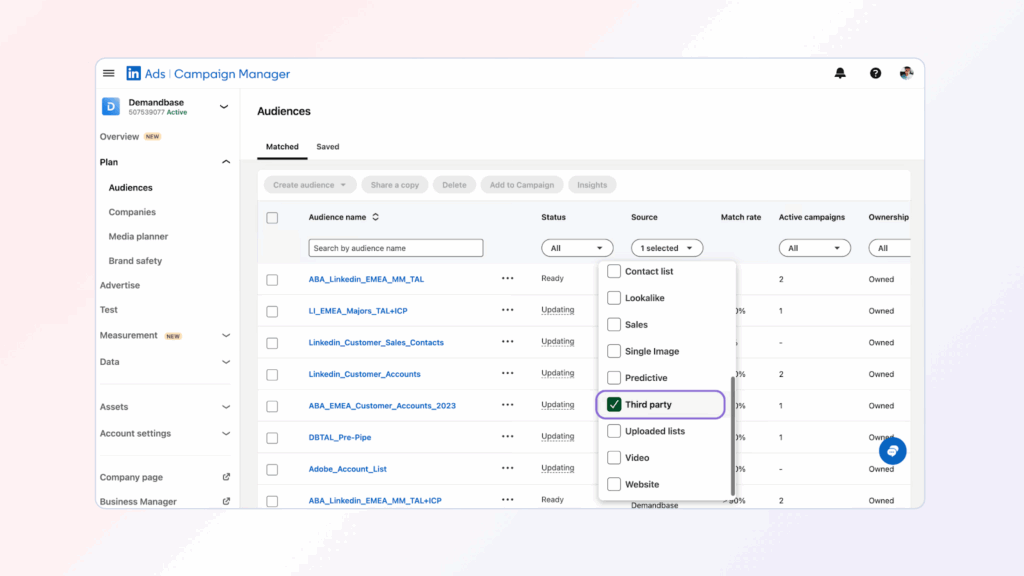Switch to the Saved tab
1024x576 pixels.
click(328, 147)
